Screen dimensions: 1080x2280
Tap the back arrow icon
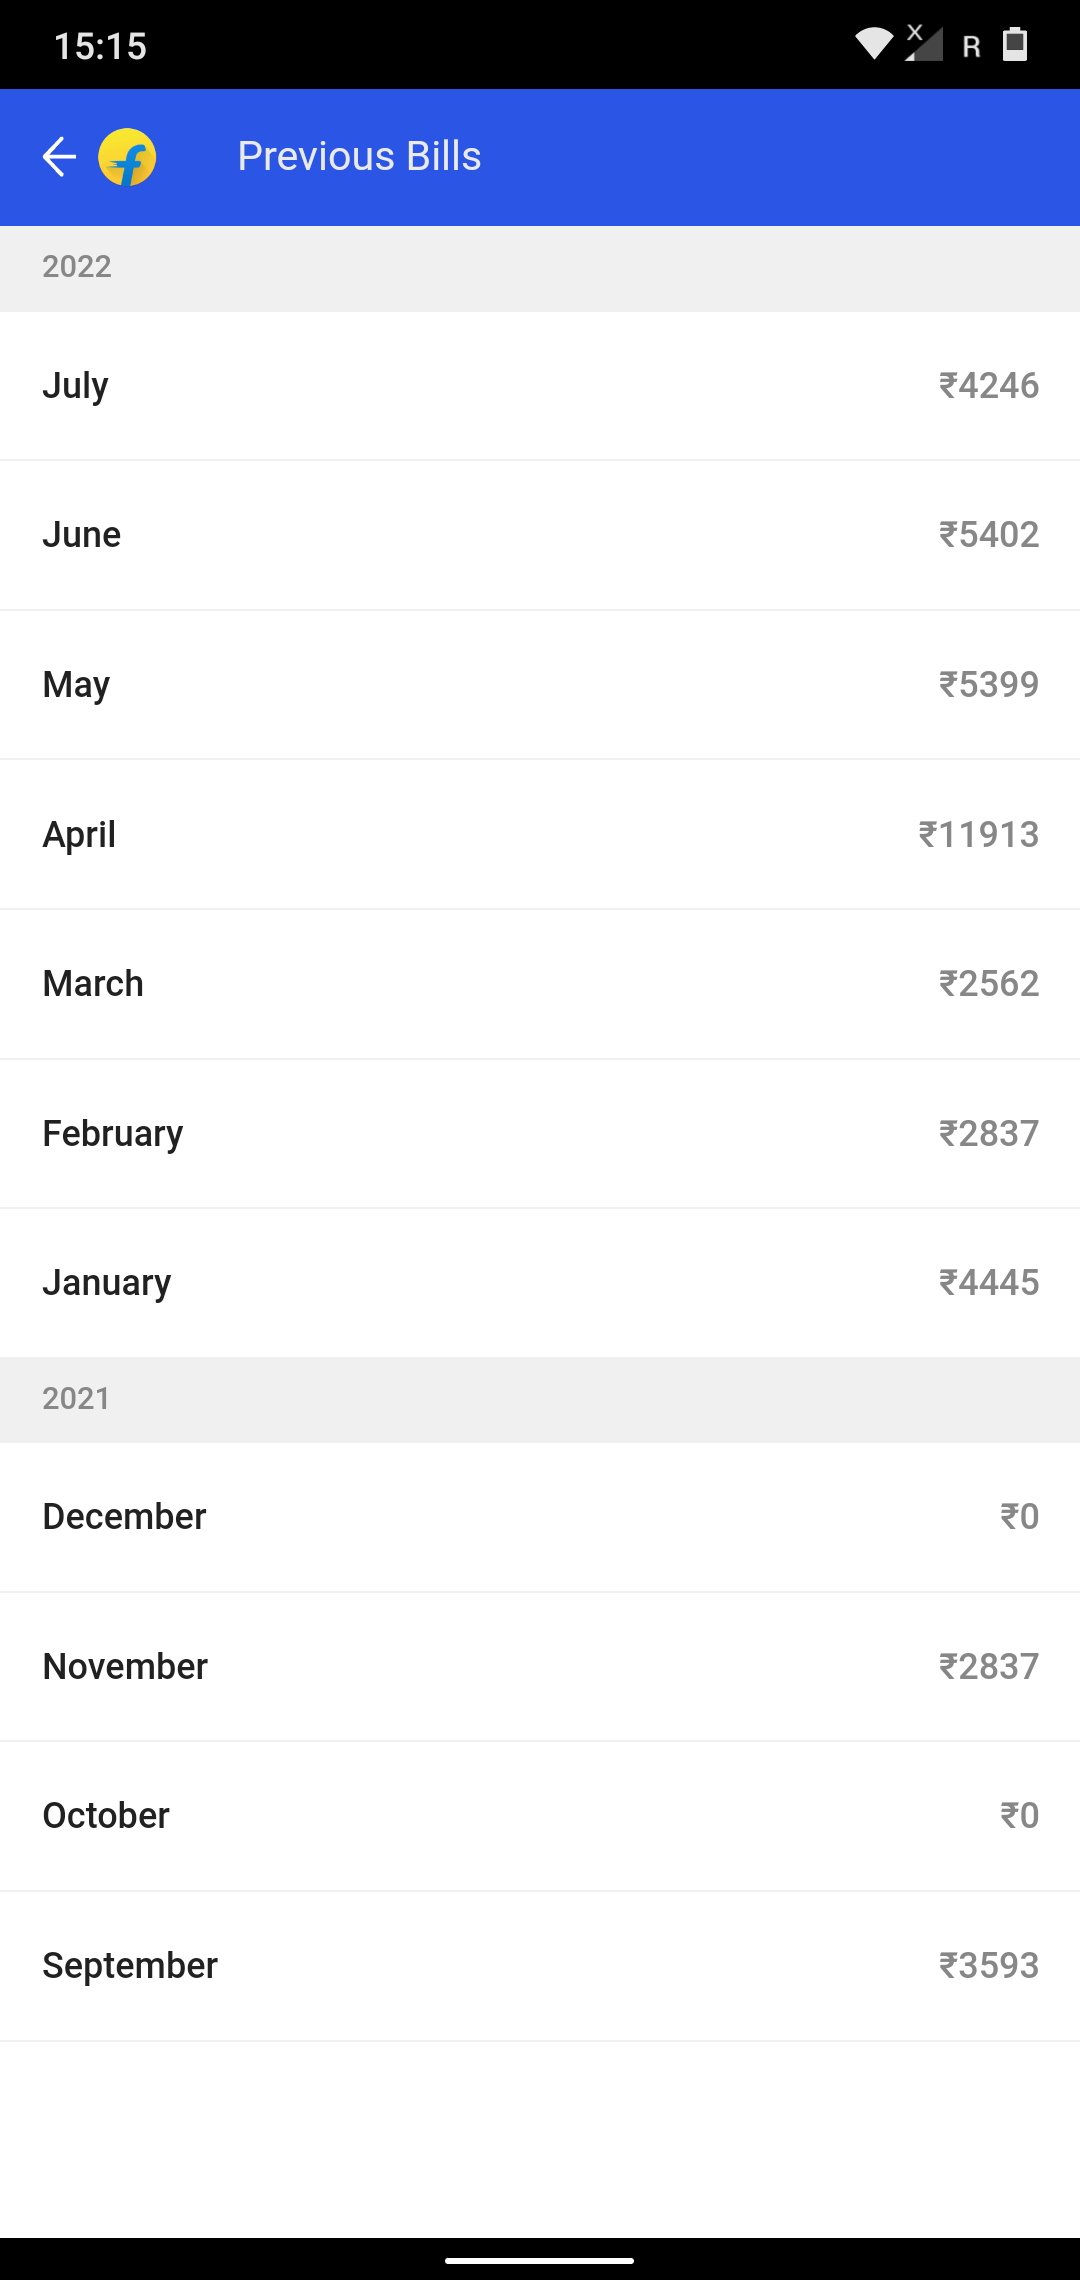coord(59,157)
